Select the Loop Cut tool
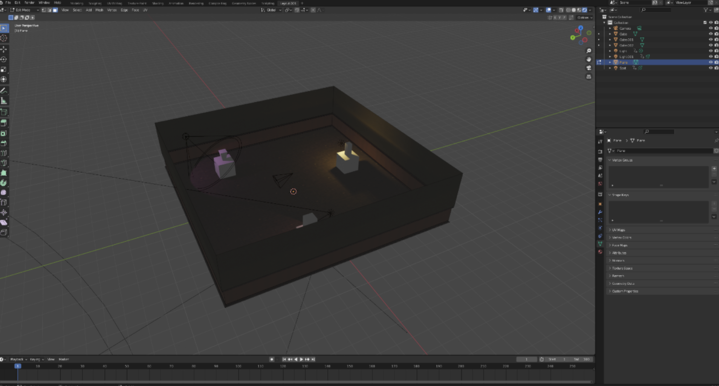 (4, 153)
